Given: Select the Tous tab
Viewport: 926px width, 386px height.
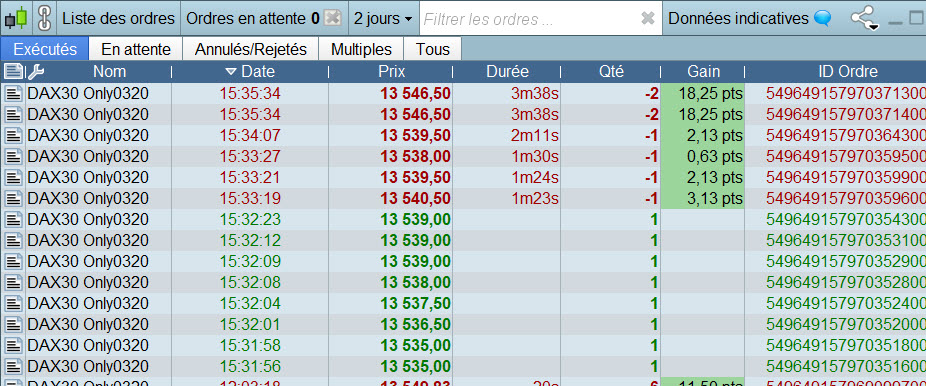Looking at the screenshot, I should point(433,49).
